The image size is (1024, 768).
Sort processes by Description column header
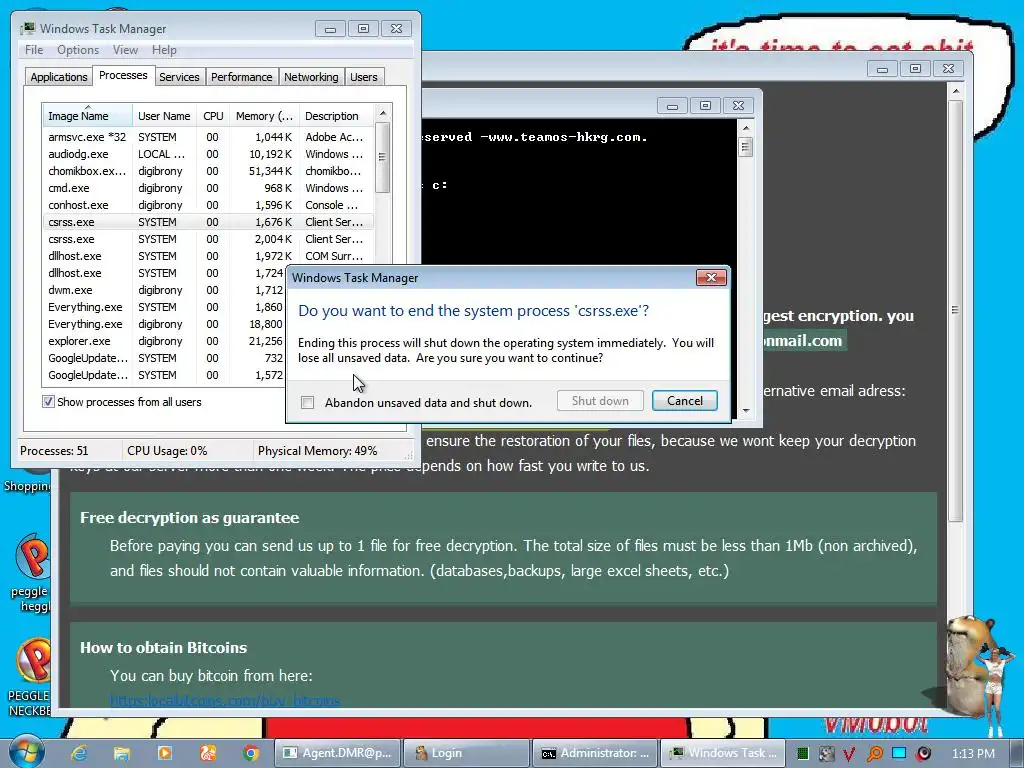[336, 116]
